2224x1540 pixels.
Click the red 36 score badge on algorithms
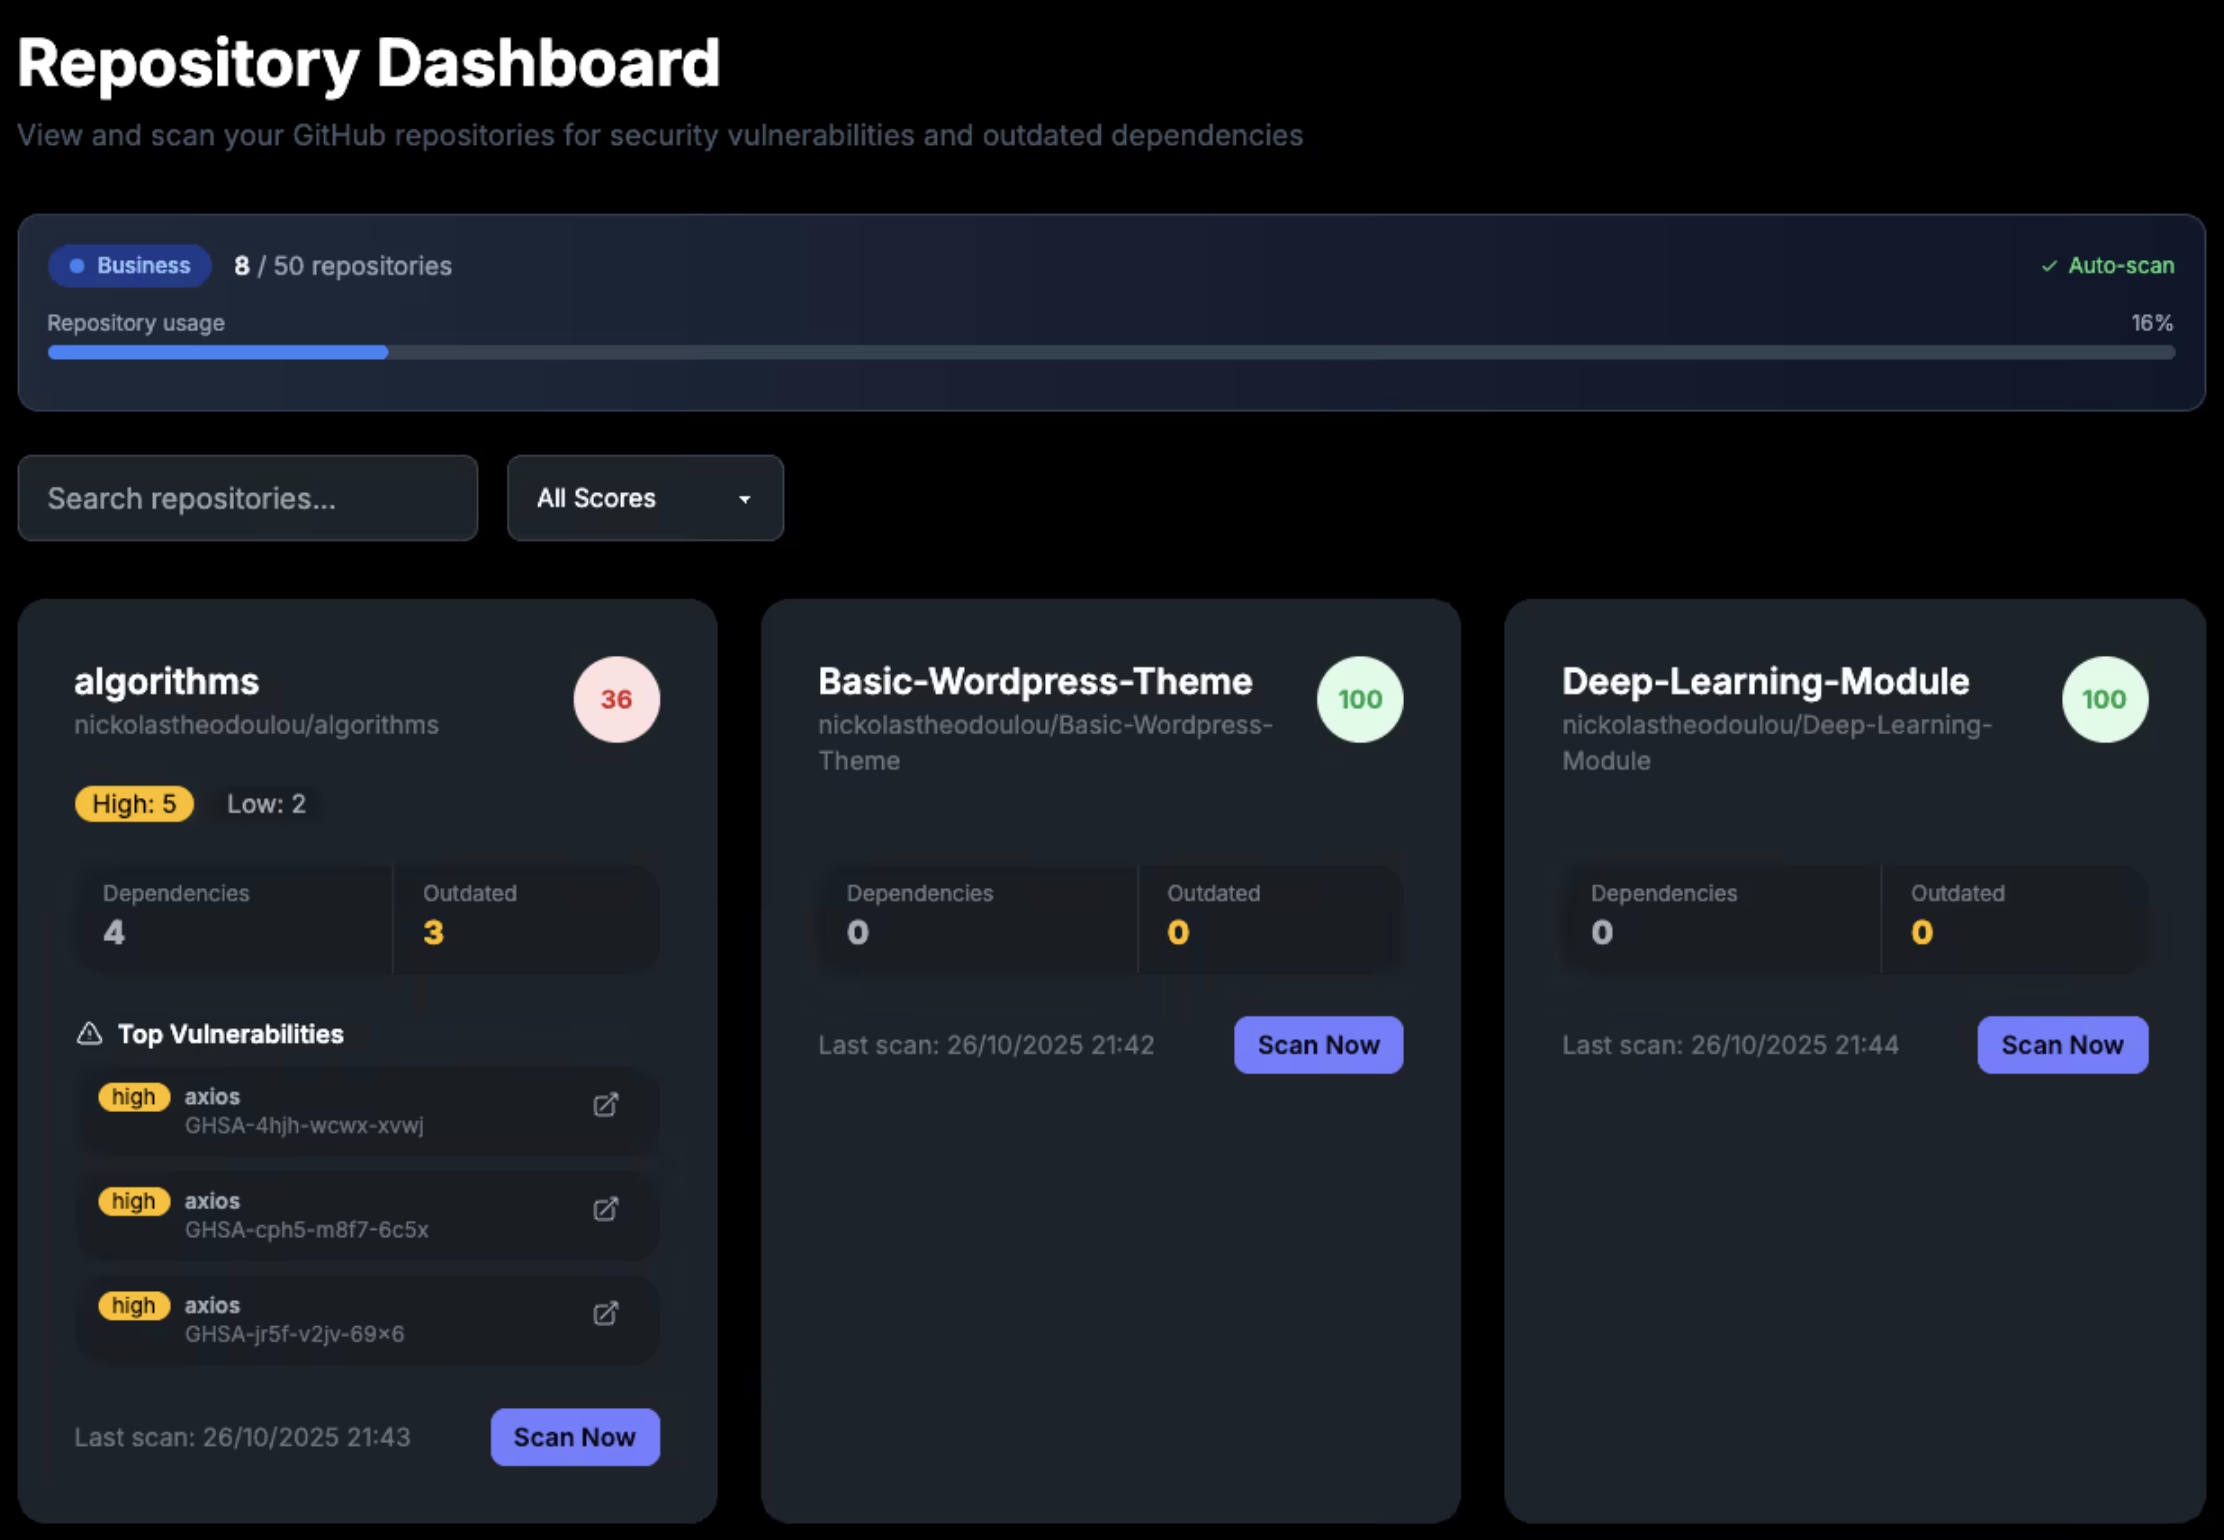pos(616,699)
